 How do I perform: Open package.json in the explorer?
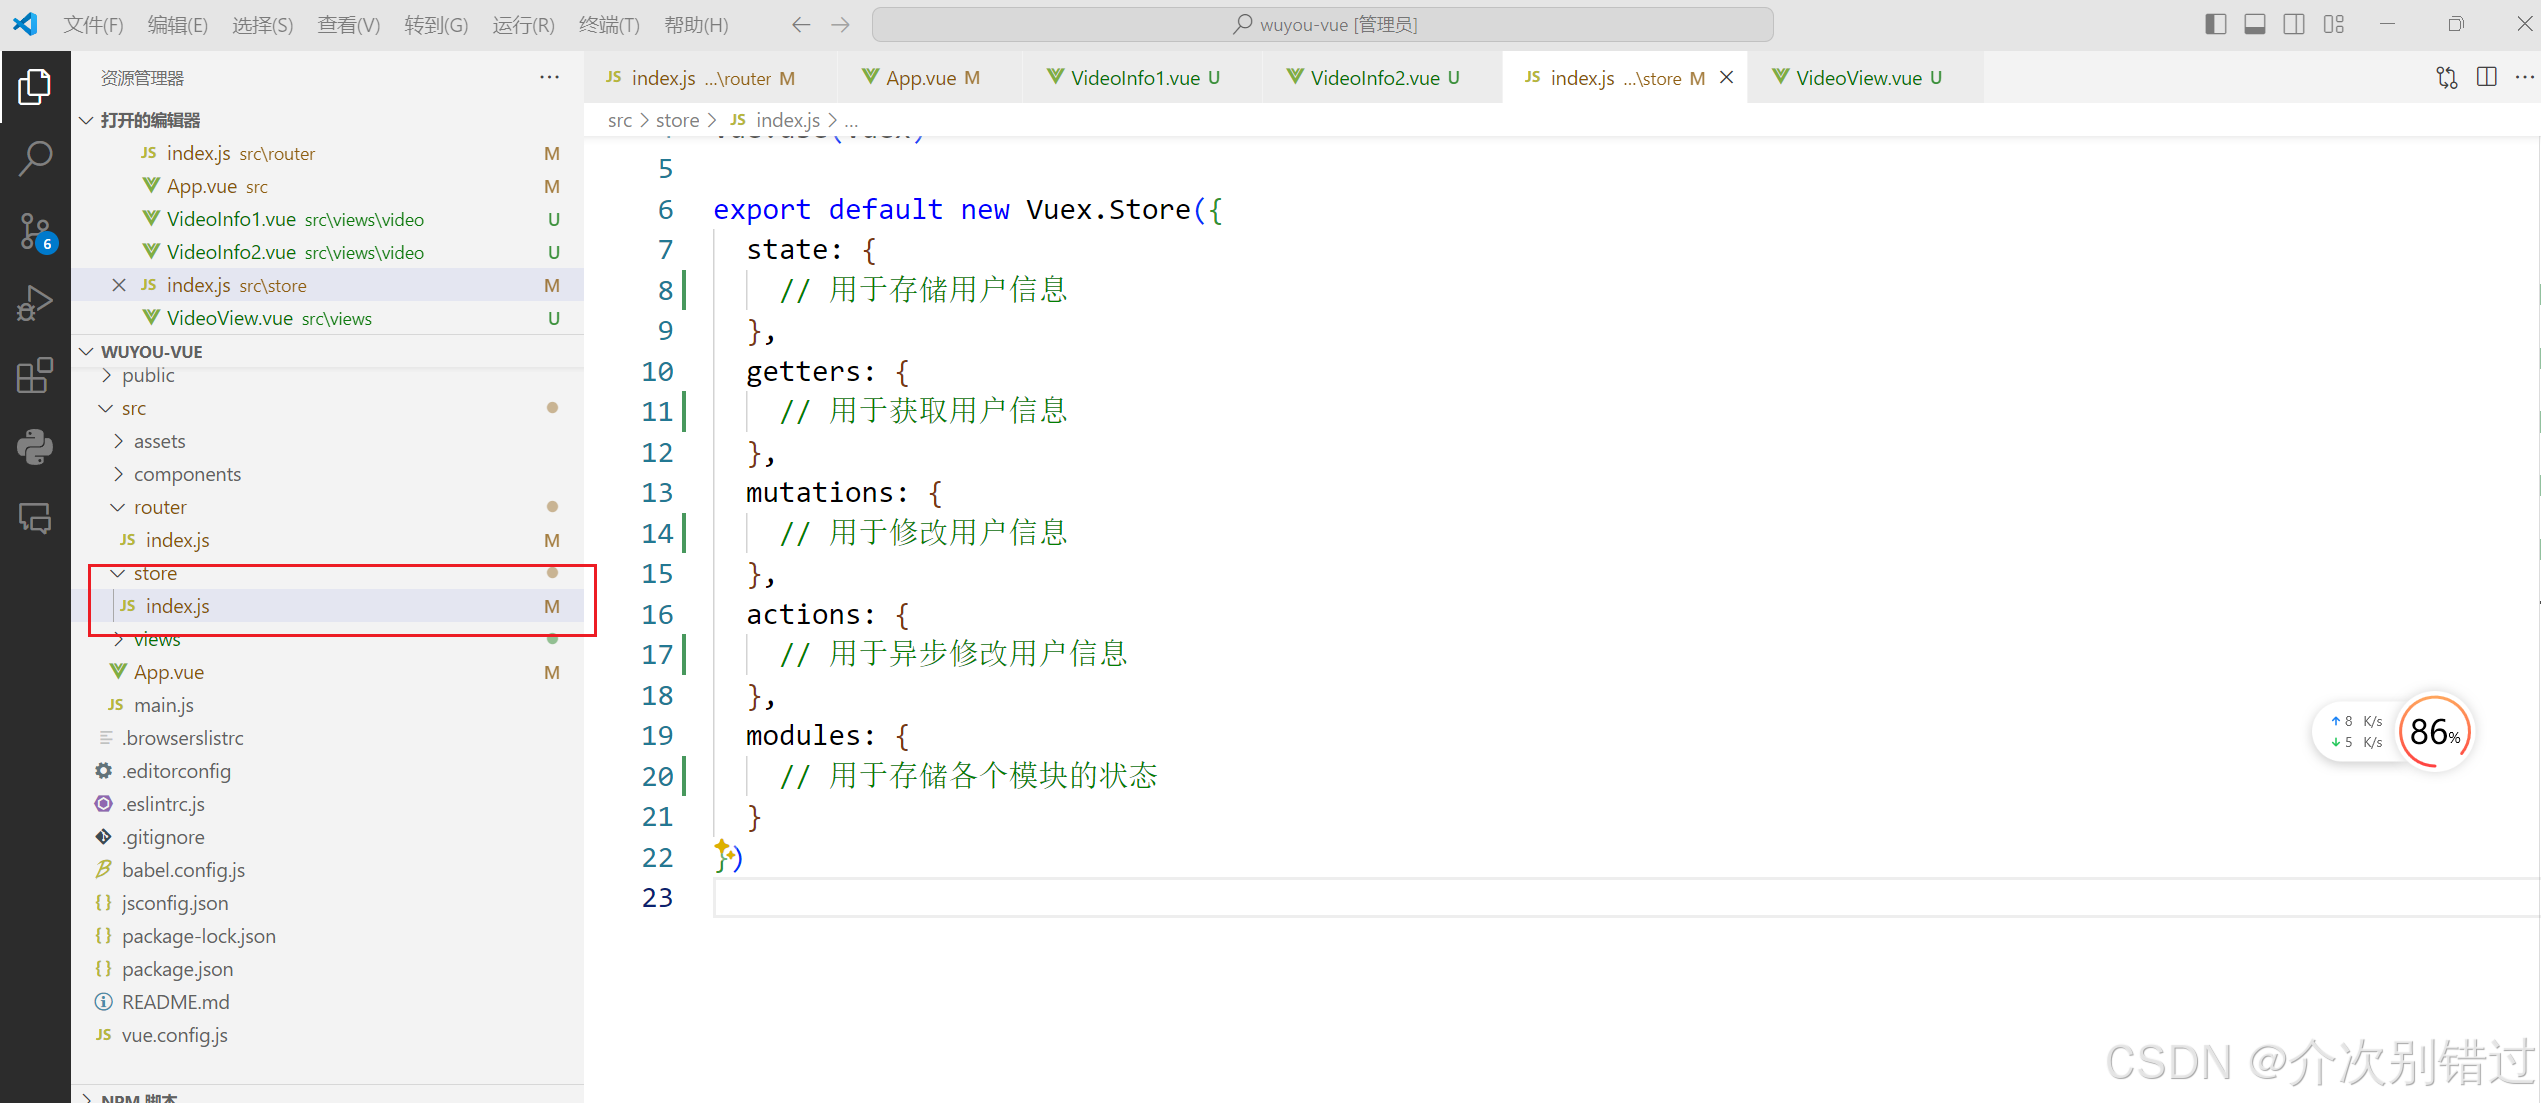[x=177, y=969]
